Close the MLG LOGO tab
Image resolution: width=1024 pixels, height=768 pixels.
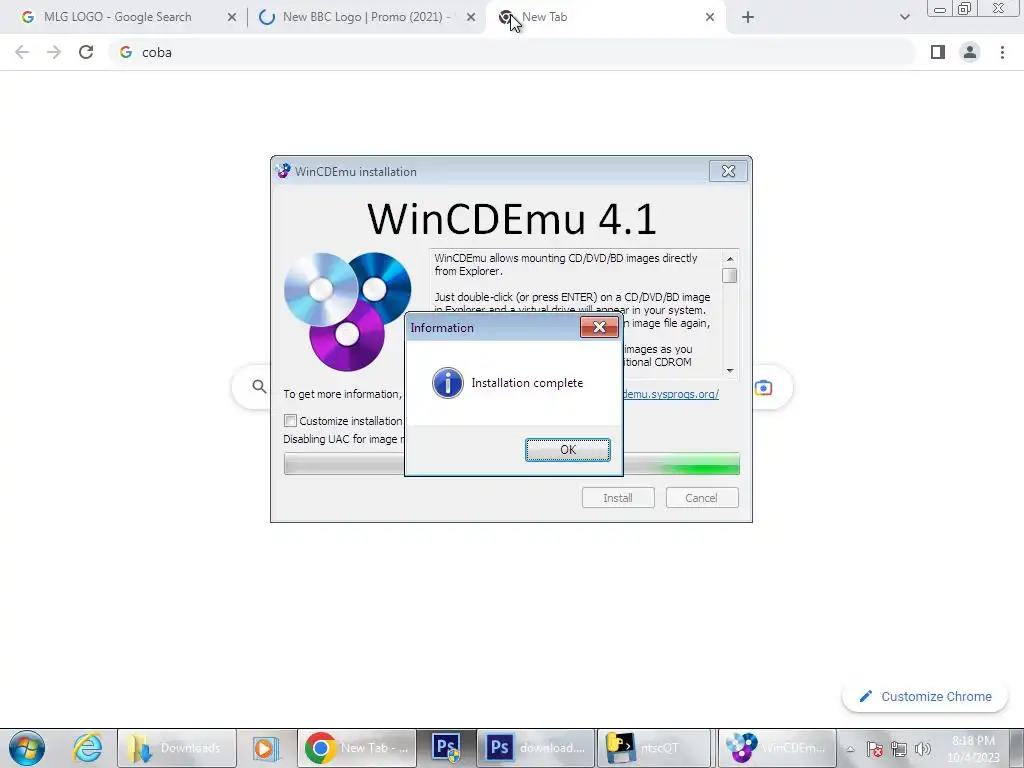(232, 17)
